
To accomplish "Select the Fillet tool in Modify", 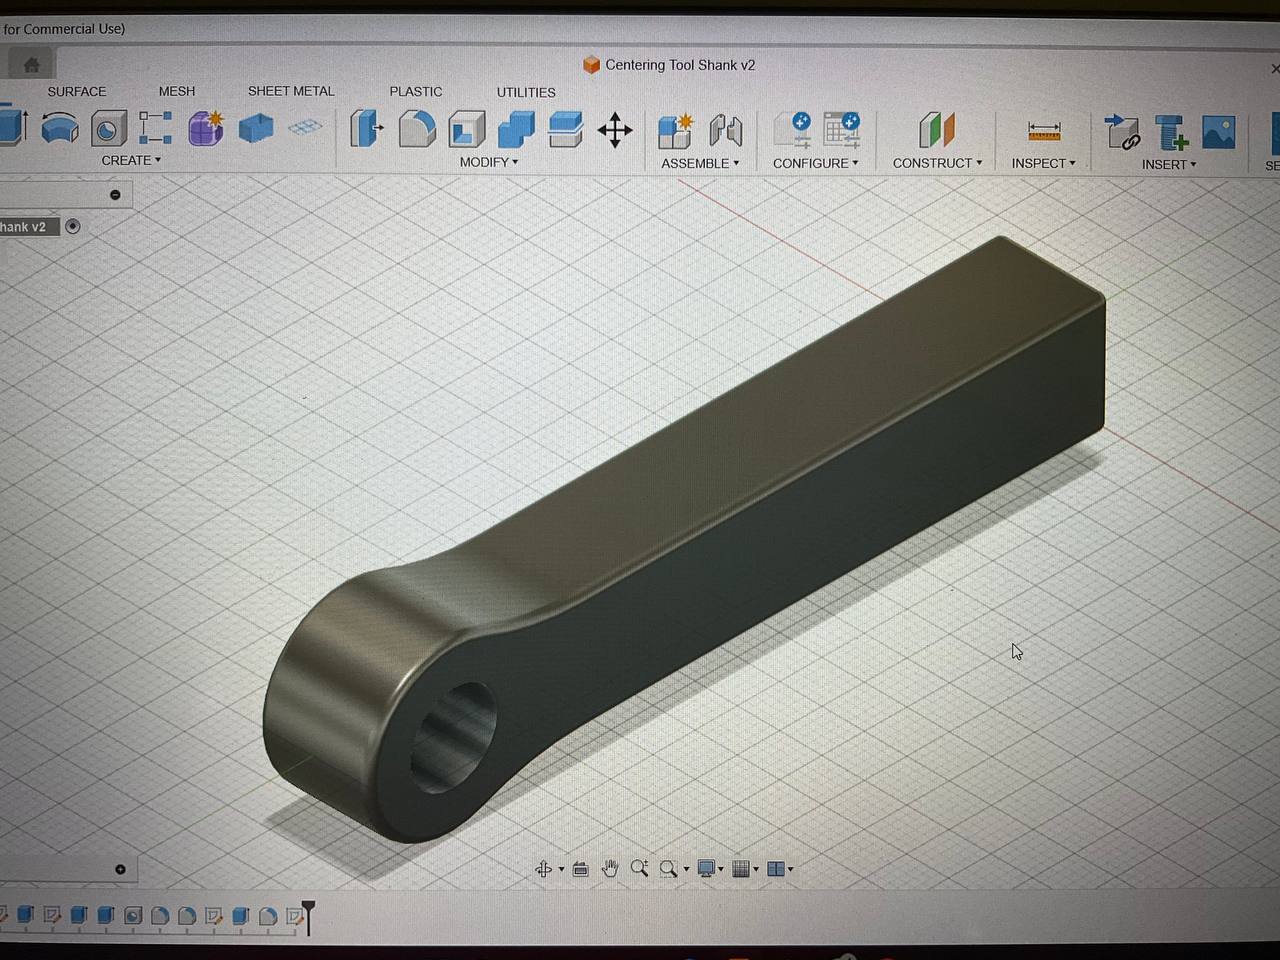I will (x=417, y=129).
